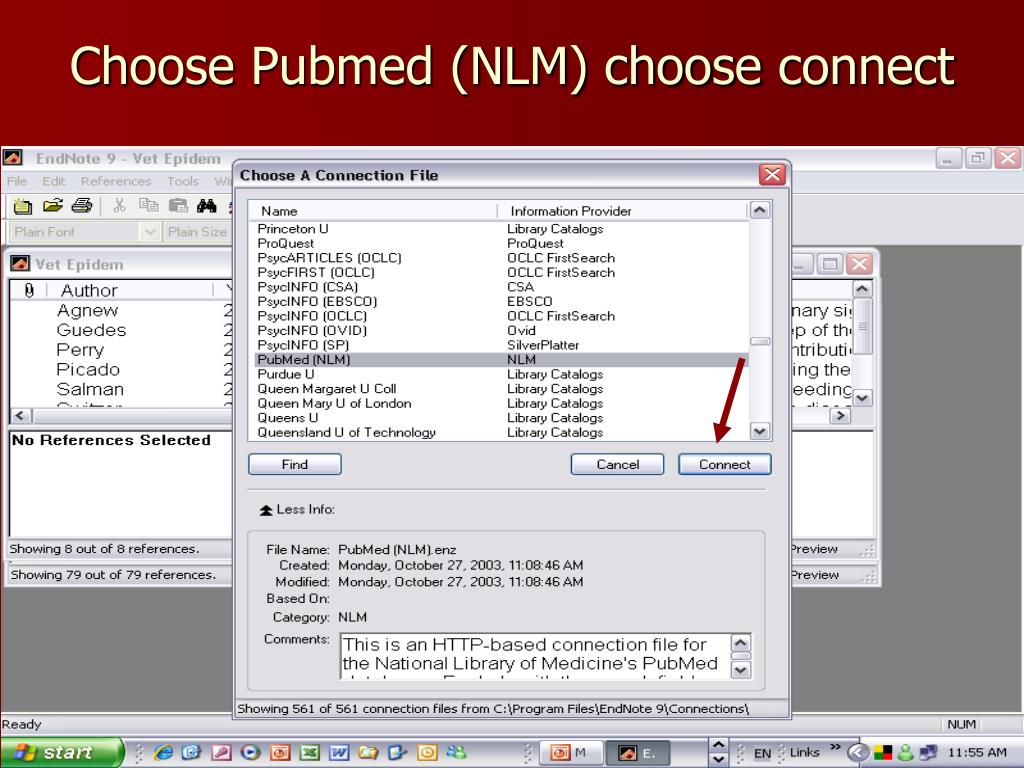Image resolution: width=1024 pixels, height=768 pixels.
Task: Launch Word from quick launch bar
Action: click(x=339, y=752)
